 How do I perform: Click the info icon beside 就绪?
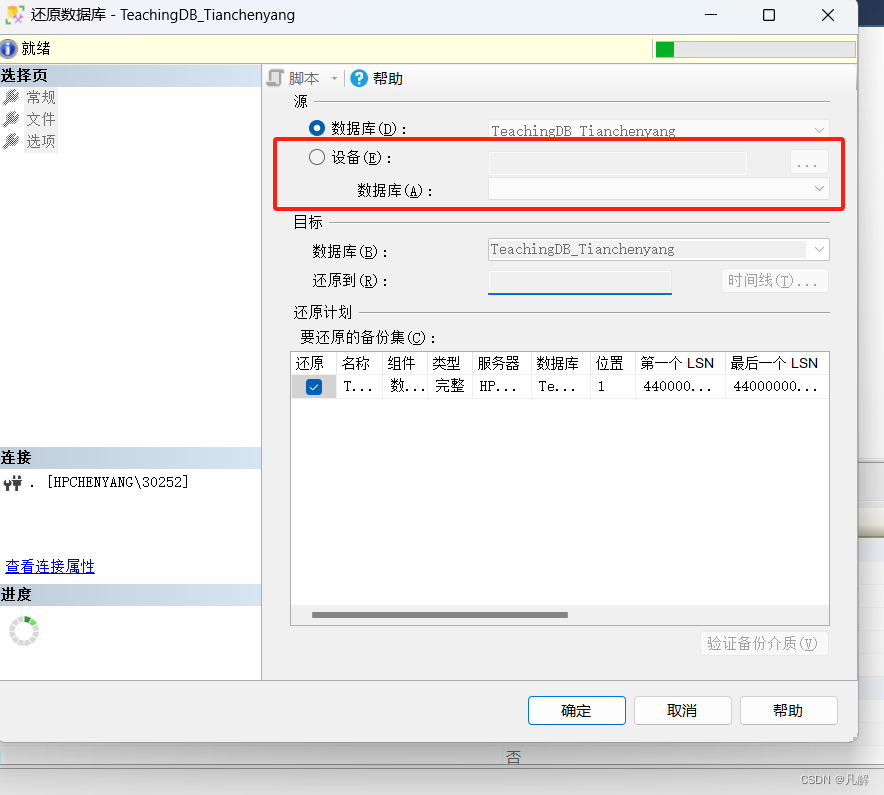pyautogui.click(x=8, y=48)
